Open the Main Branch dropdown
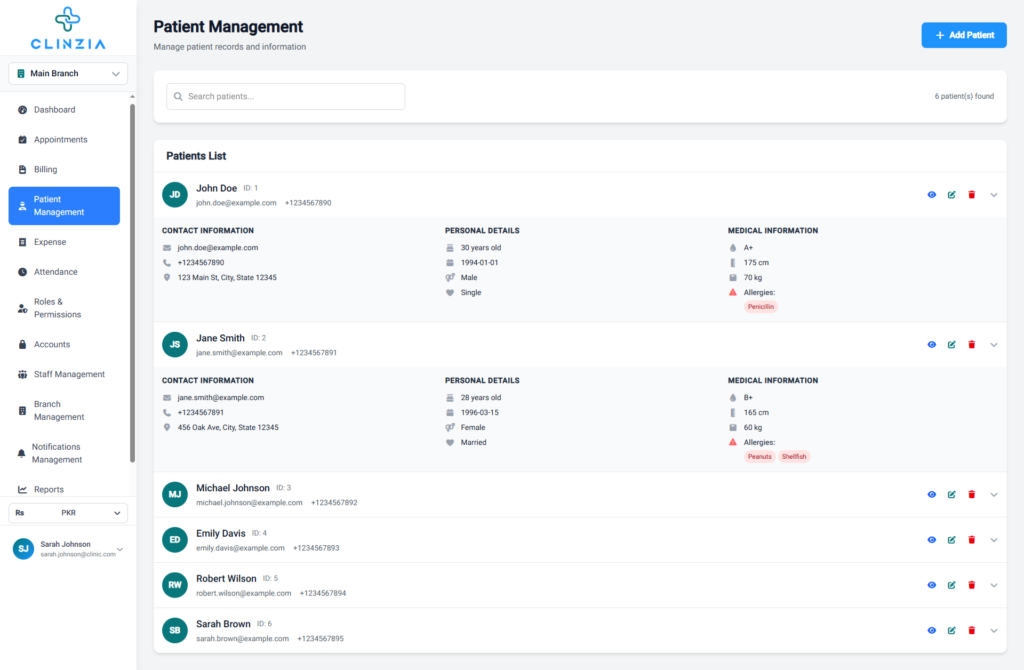Screen dimensions: 1024x670 [x=68, y=73]
